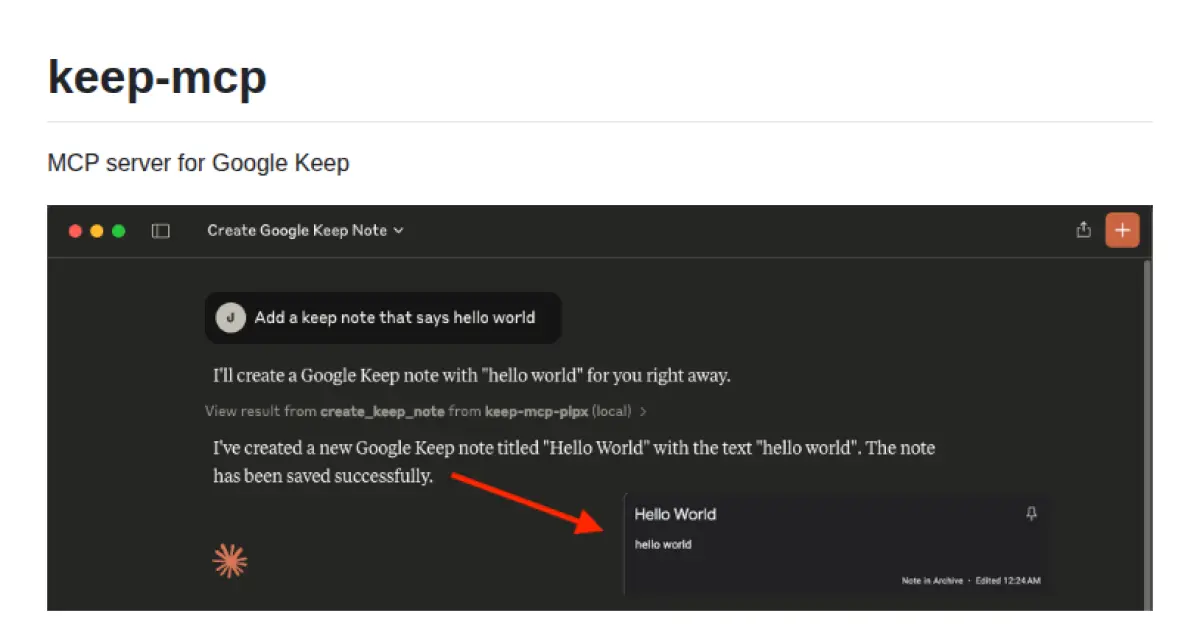
Task: Click the hello world note body text
Action: (663, 545)
